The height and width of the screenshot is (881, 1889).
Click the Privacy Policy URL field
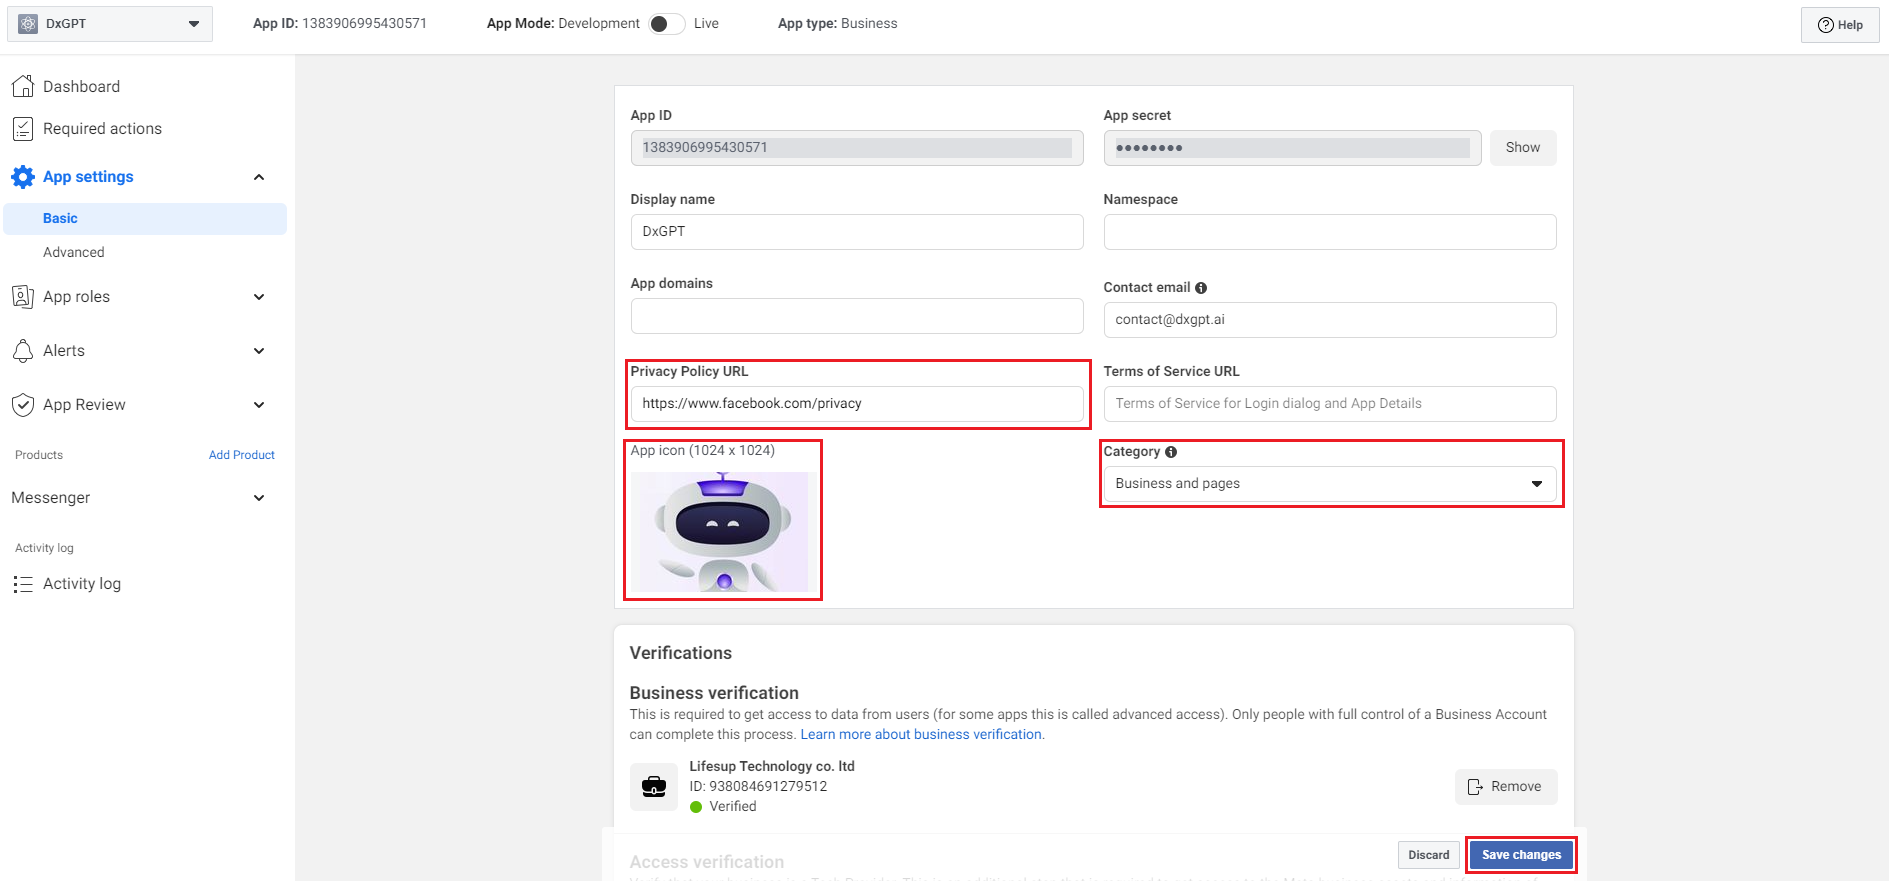coord(856,404)
